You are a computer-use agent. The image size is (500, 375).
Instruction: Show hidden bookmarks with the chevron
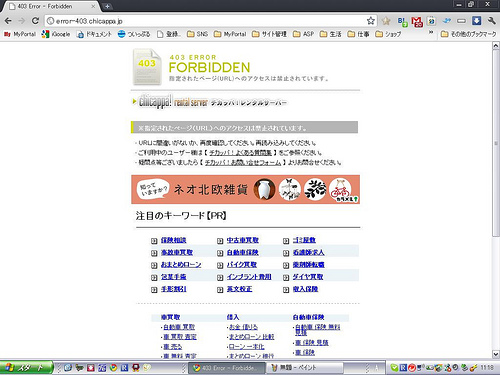[431, 33]
